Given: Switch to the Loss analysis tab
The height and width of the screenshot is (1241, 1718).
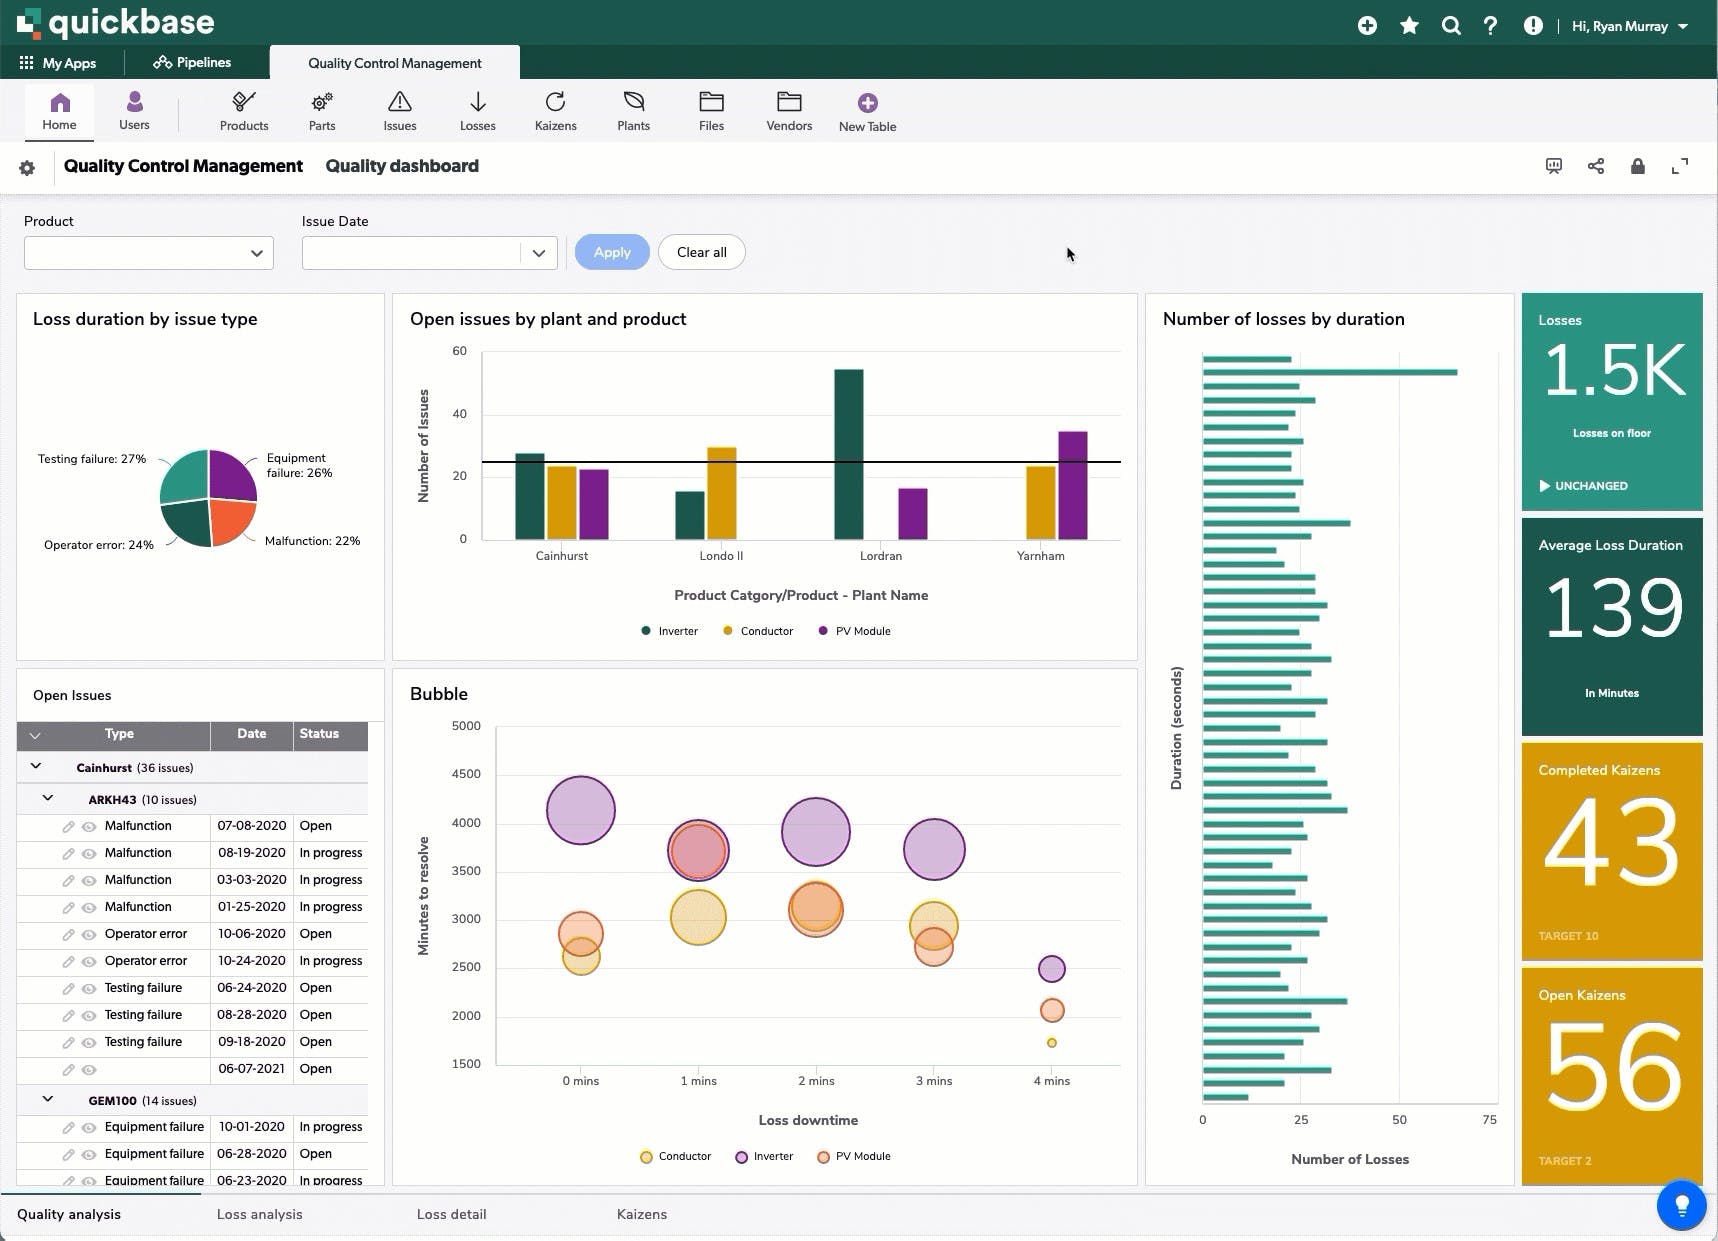Looking at the screenshot, I should (x=260, y=1214).
